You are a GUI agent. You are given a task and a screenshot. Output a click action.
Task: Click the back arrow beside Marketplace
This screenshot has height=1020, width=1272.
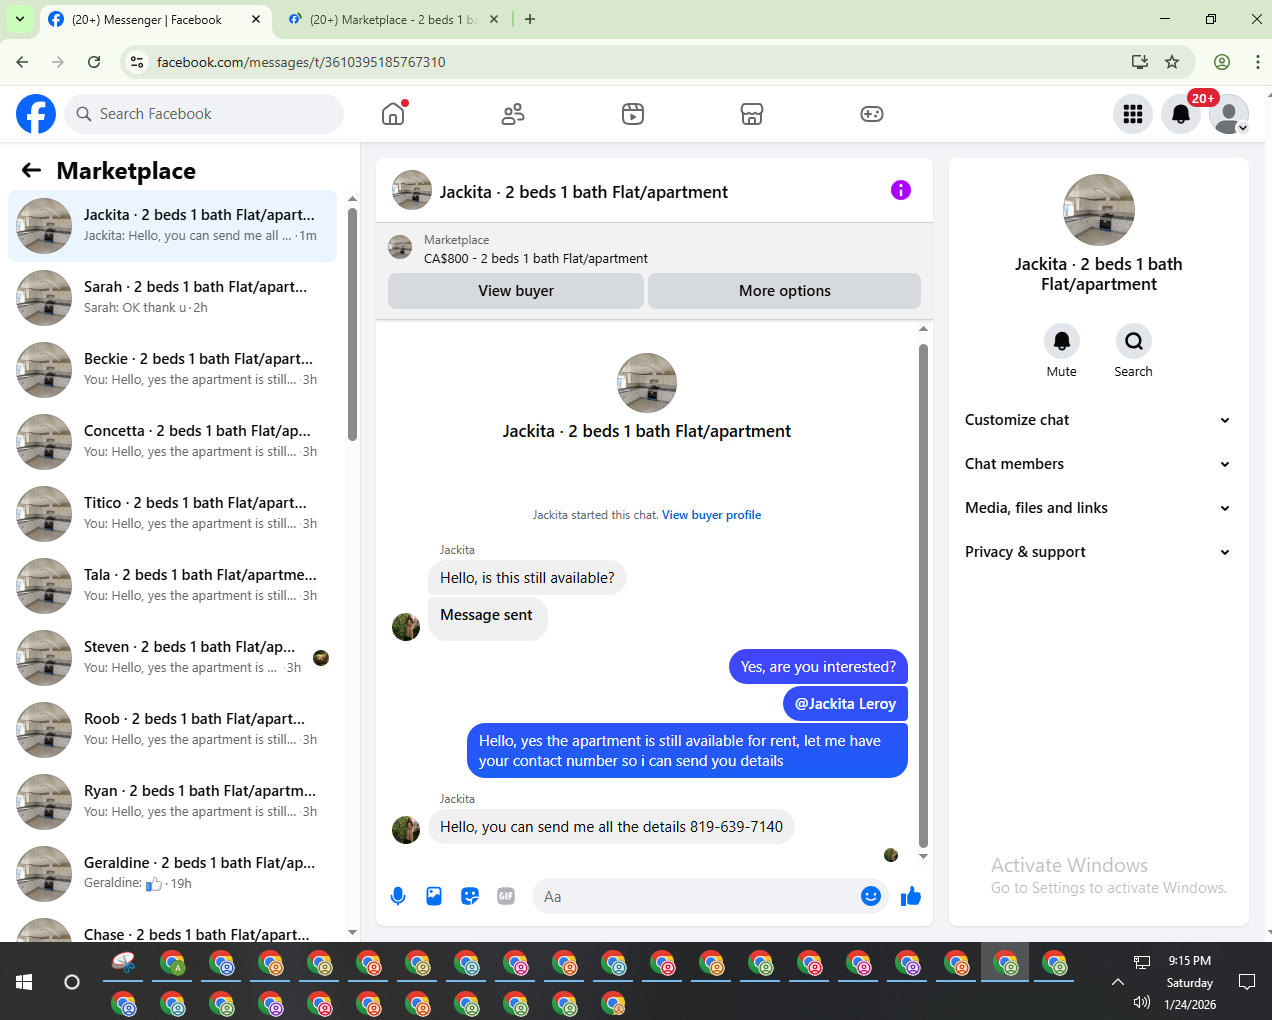tap(31, 170)
